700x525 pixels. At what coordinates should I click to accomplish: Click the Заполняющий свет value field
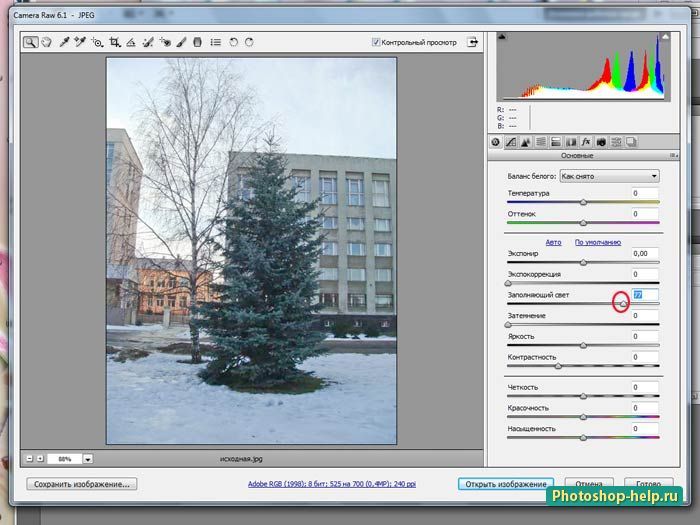point(645,295)
